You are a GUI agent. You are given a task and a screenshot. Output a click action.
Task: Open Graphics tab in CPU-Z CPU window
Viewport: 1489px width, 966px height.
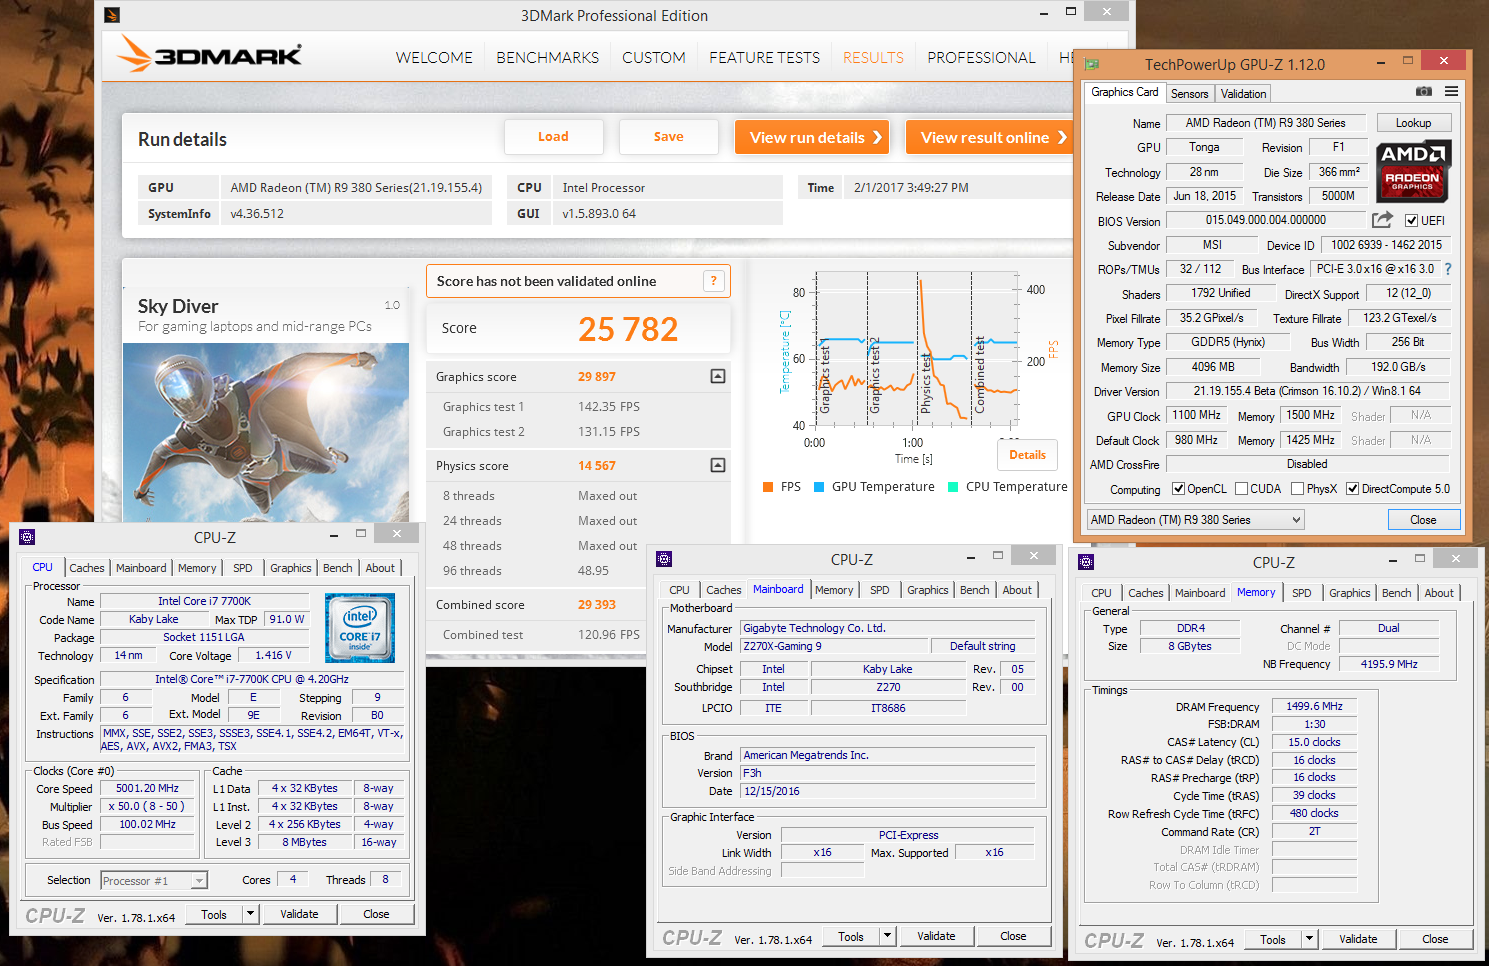[291, 568]
